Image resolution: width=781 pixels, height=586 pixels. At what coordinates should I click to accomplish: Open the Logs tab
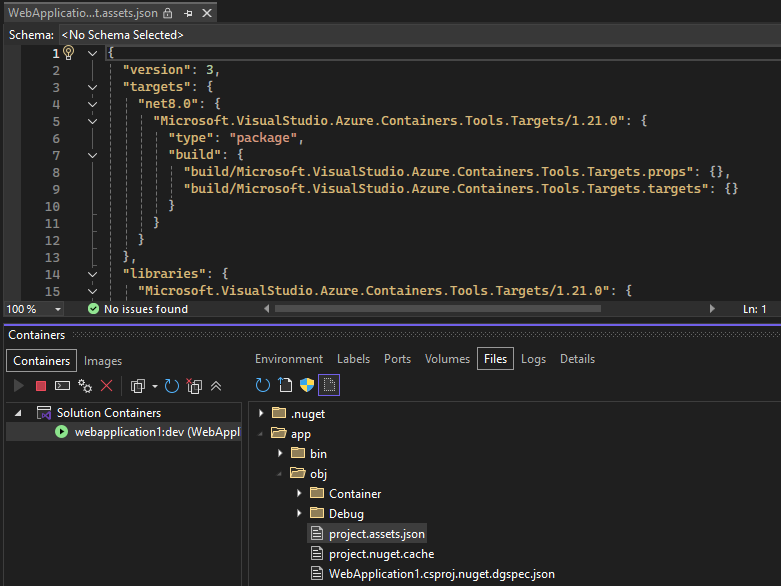[533, 359]
